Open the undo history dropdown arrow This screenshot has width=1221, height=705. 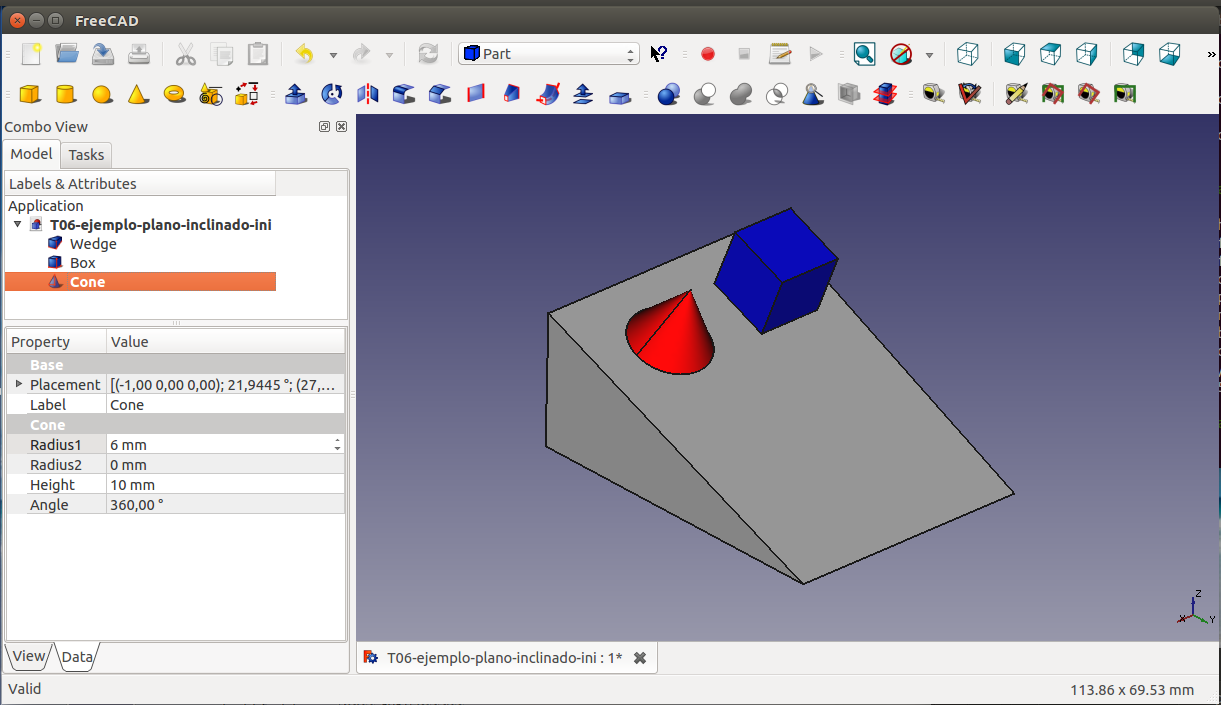pyautogui.click(x=333, y=55)
